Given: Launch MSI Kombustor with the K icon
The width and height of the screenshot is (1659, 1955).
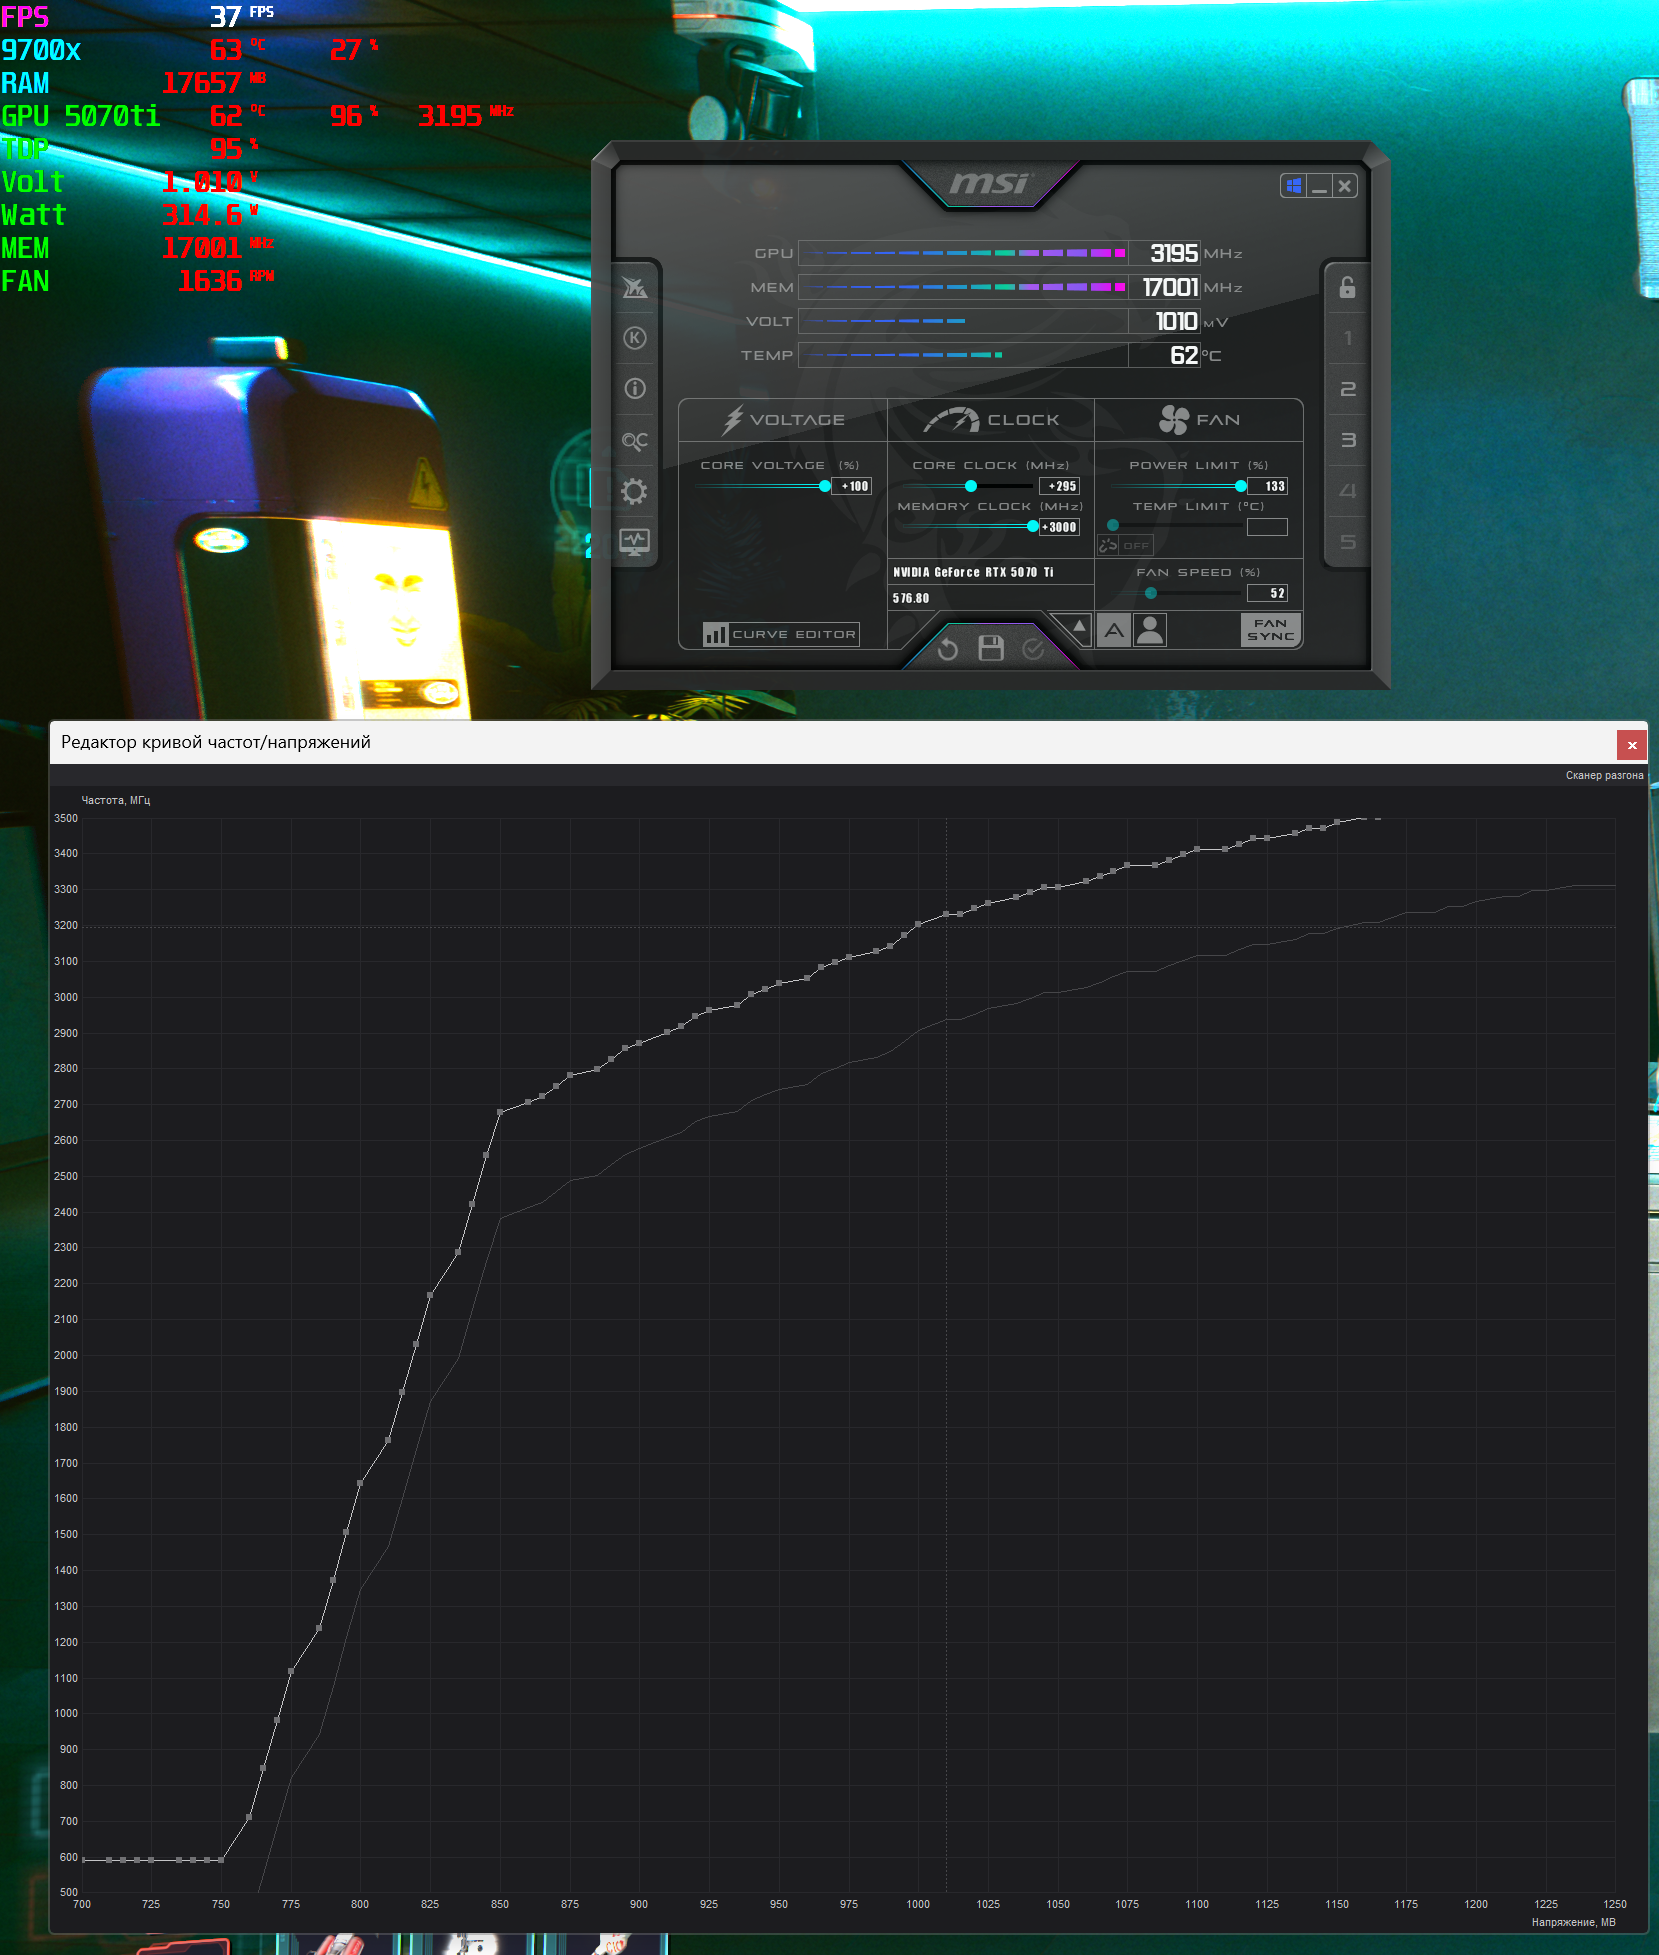Looking at the screenshot, I should click(x=635, y=338).
